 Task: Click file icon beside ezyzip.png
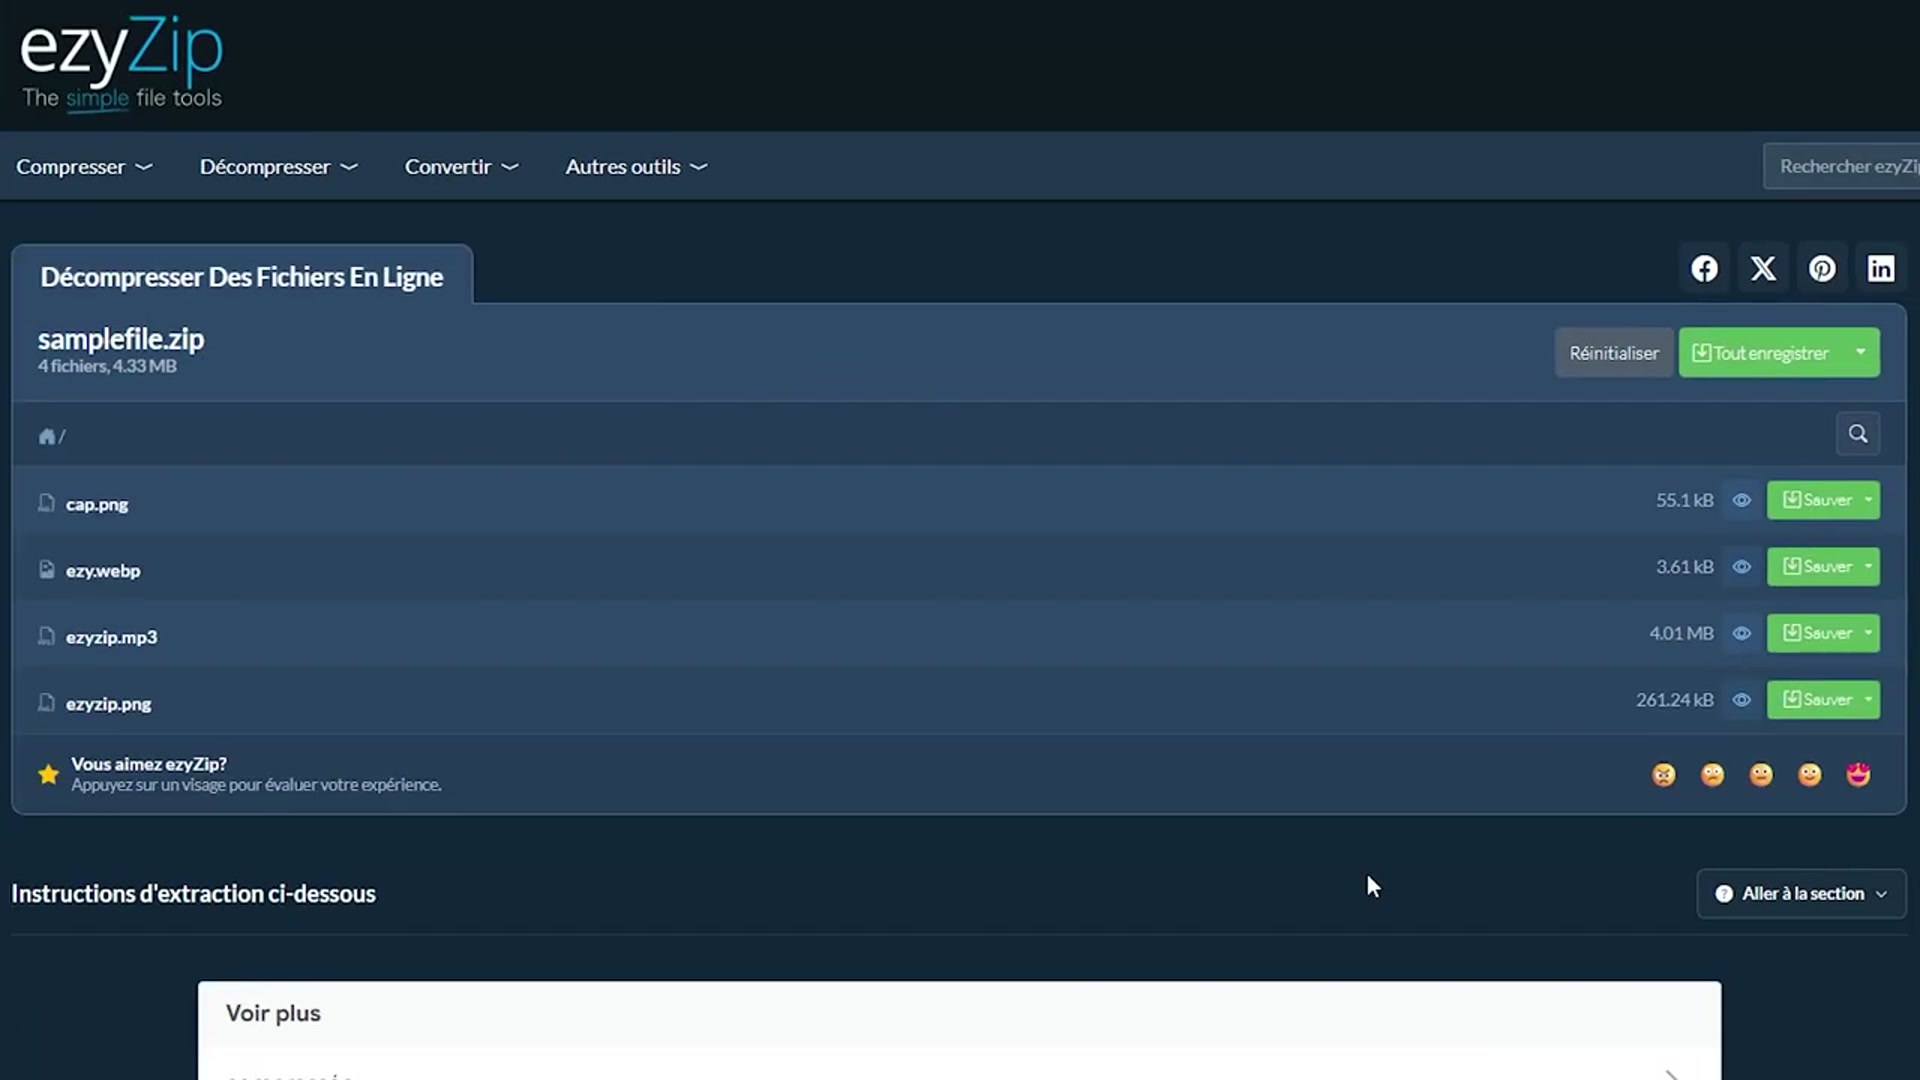(x=46, y=703)
